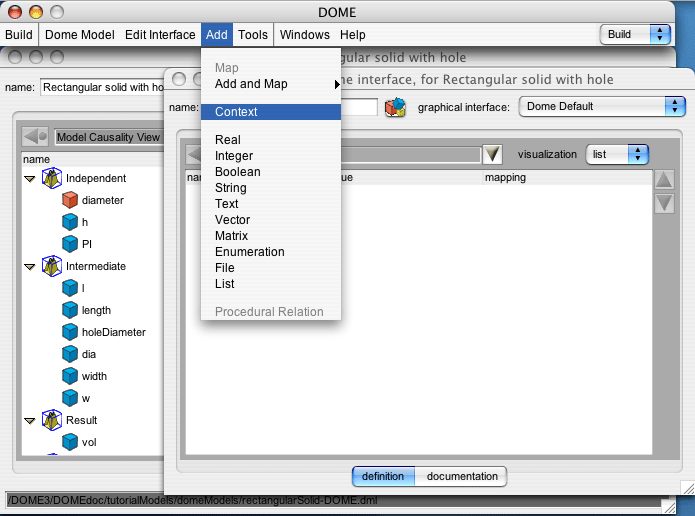
Task: Choose Real in the Add menu
Action: pyautogui.click(x=271, y=140)
